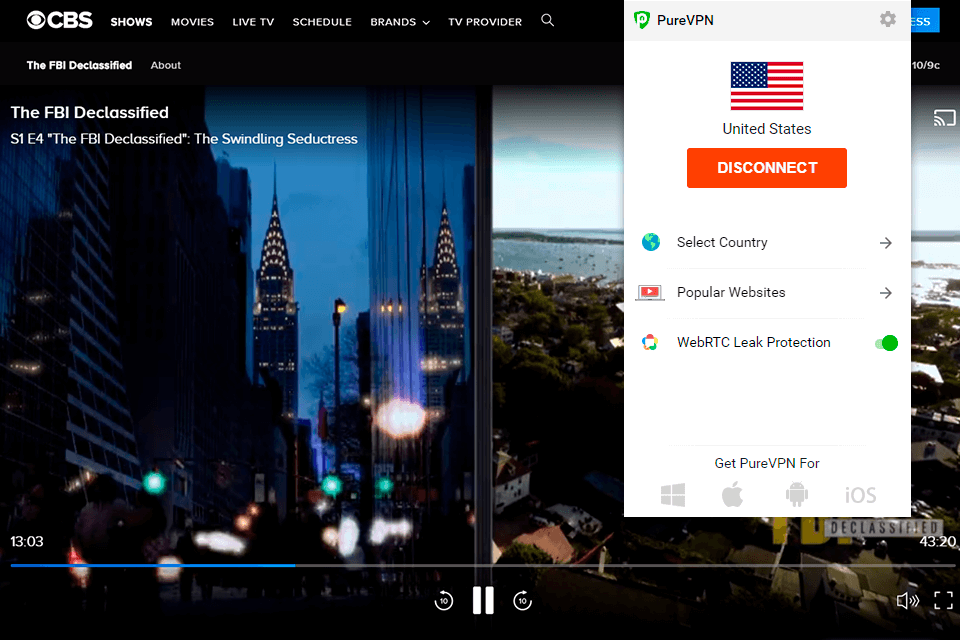Click the Apple macOS icon in PureVPN
The height and width of the screenshot is (640, 960).
click(x=732, y=493)
